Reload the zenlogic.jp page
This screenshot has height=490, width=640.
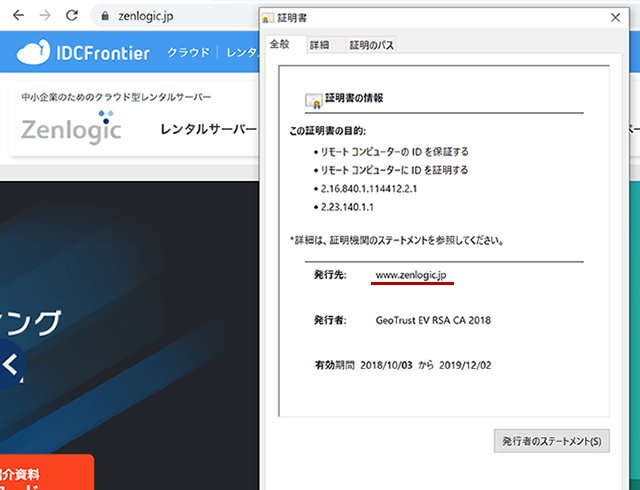click(72, 16)
